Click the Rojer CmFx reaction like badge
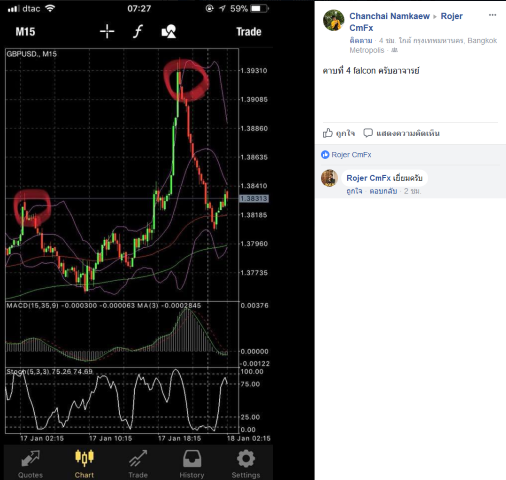This screenshot has width=506, height=480. [x=325, y=155]
